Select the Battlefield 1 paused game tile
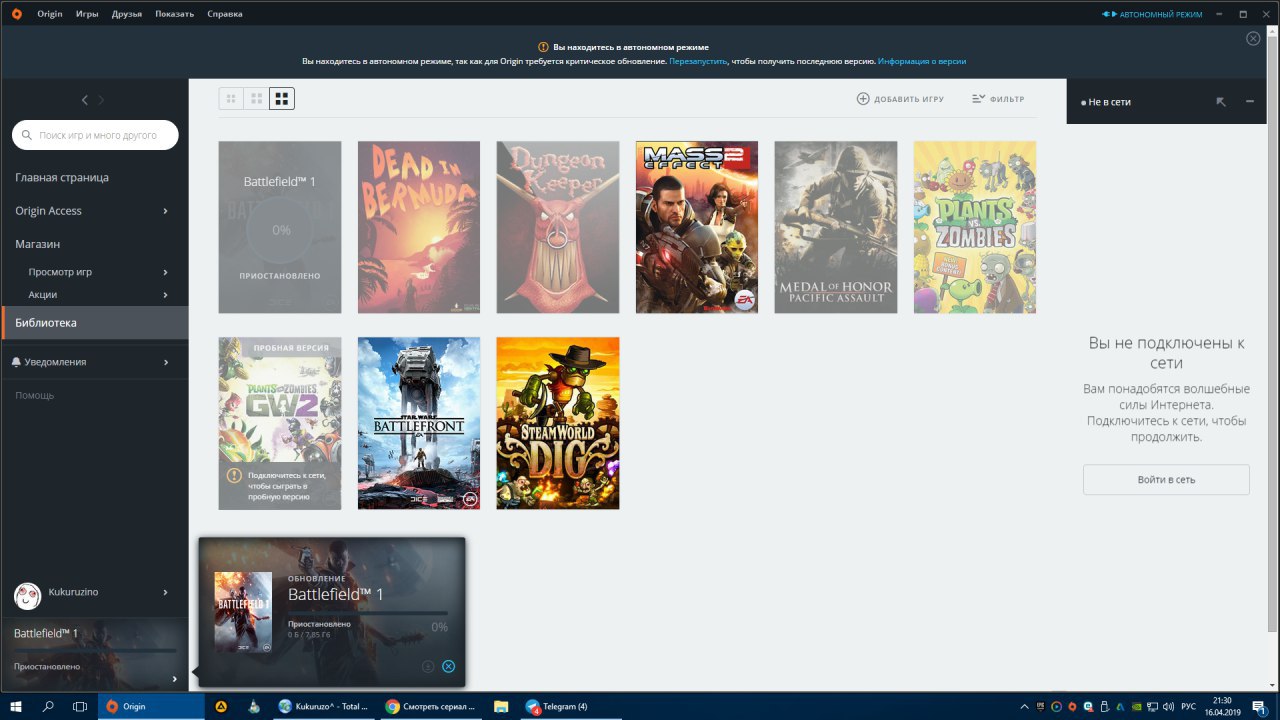The image size is (1280, 720). click(280, 227)
